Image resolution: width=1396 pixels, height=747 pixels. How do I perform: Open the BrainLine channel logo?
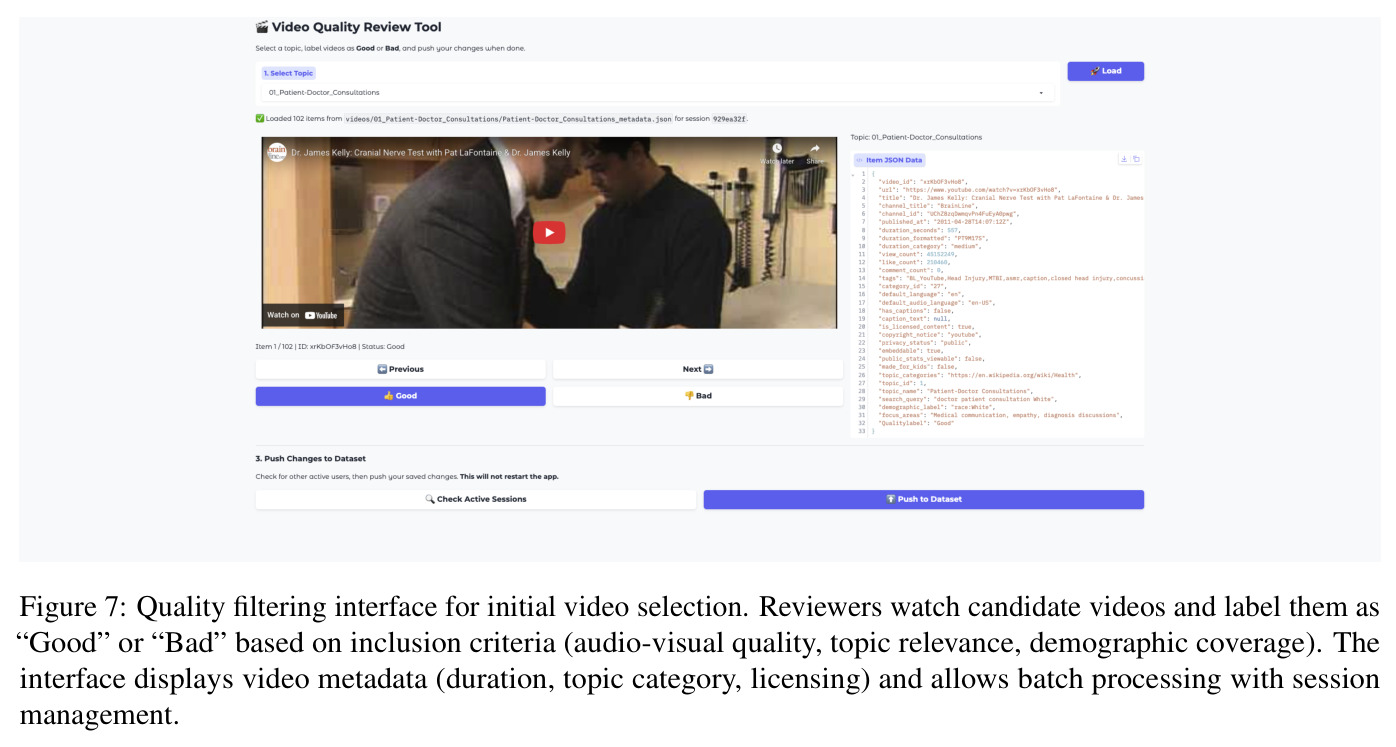coord(276,153)
